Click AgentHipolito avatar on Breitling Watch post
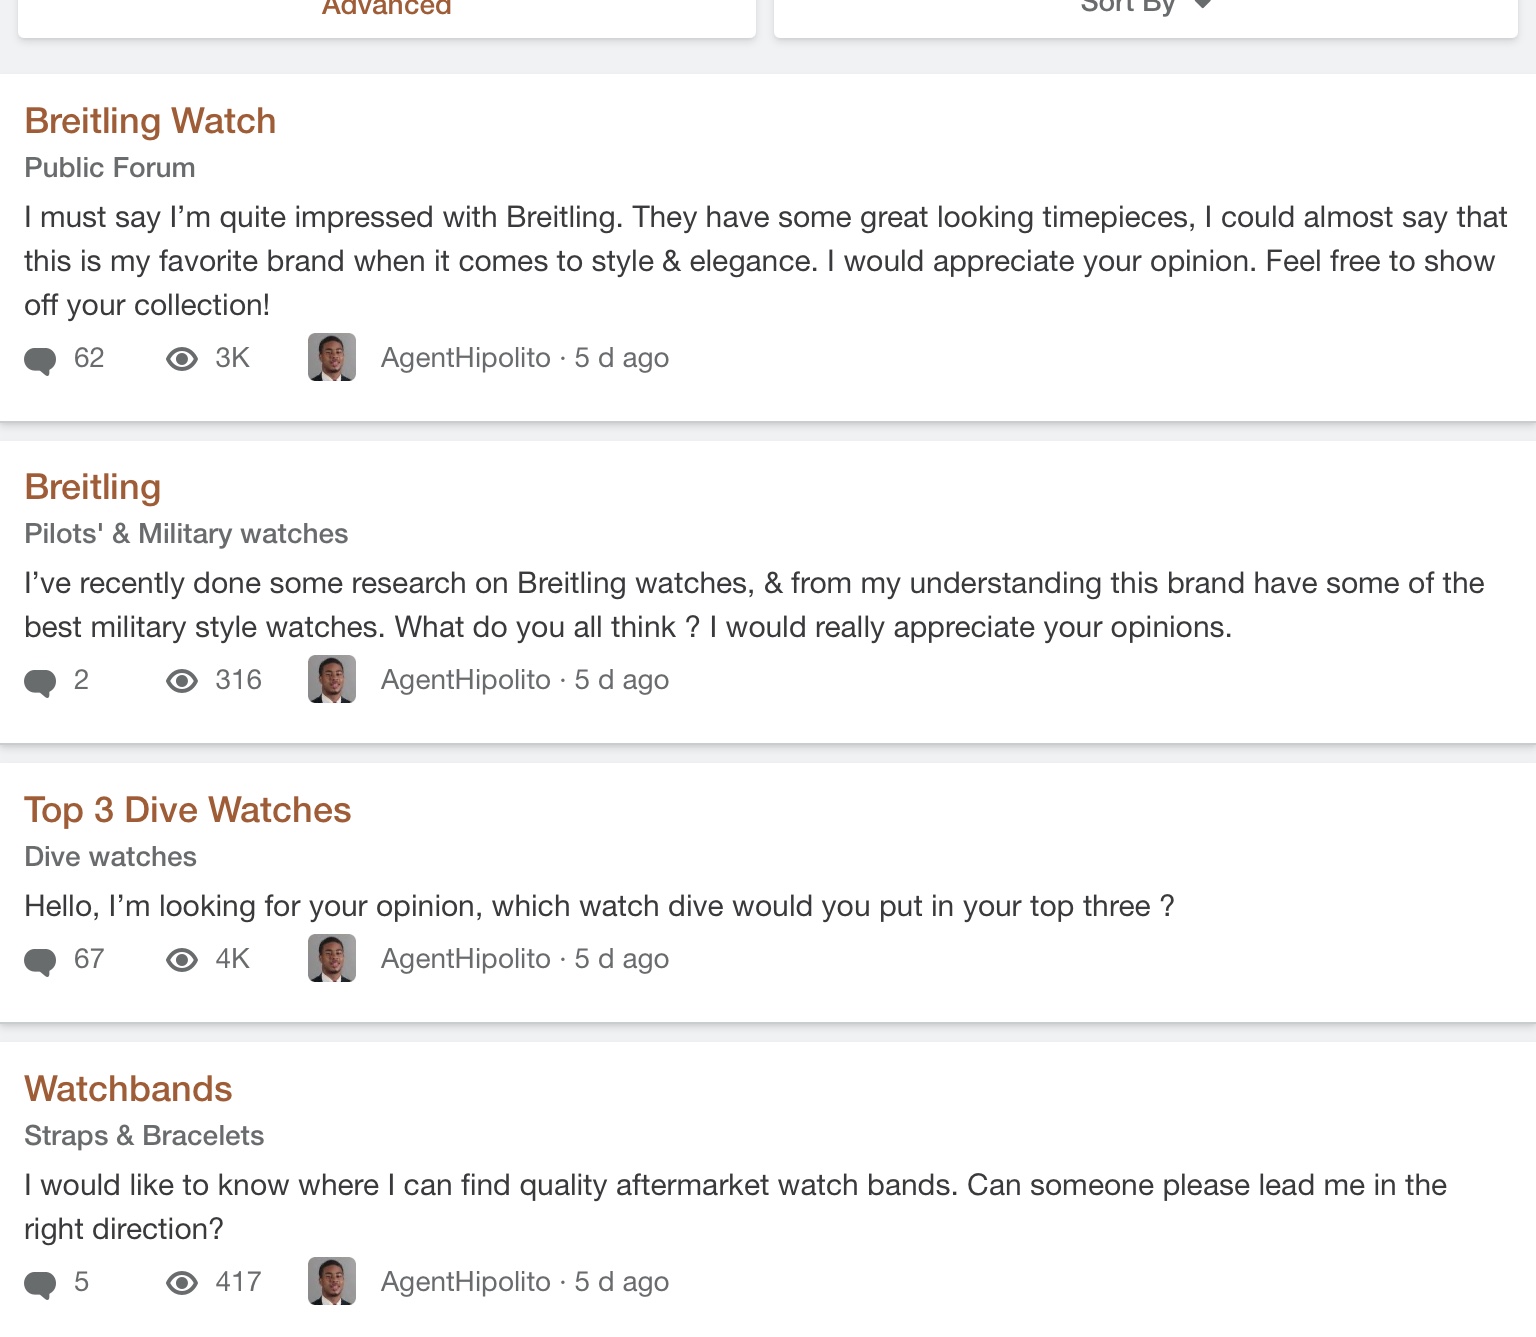The height and width of the screenshot is (1337, 1536). pyautogui.click(x=332, y=357)
